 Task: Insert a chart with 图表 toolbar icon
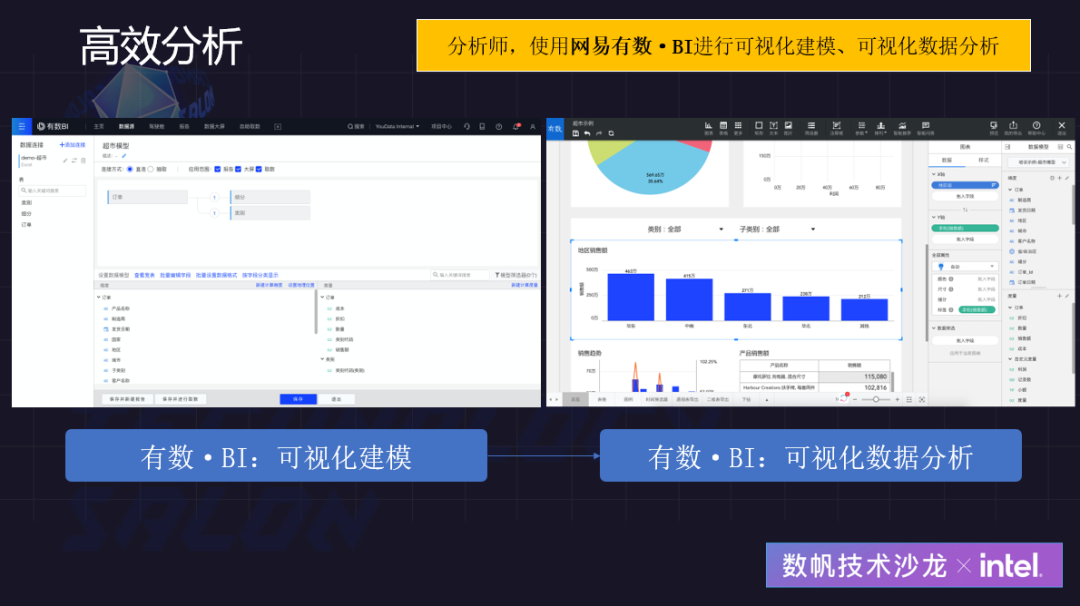[x=708, y=128]
